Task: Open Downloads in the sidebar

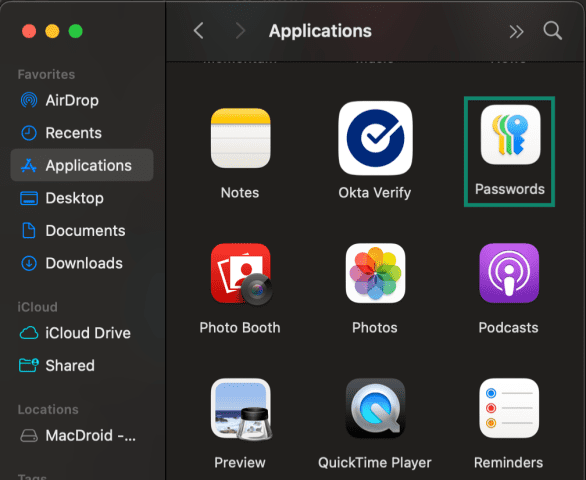Action: [x=82, y=263]
